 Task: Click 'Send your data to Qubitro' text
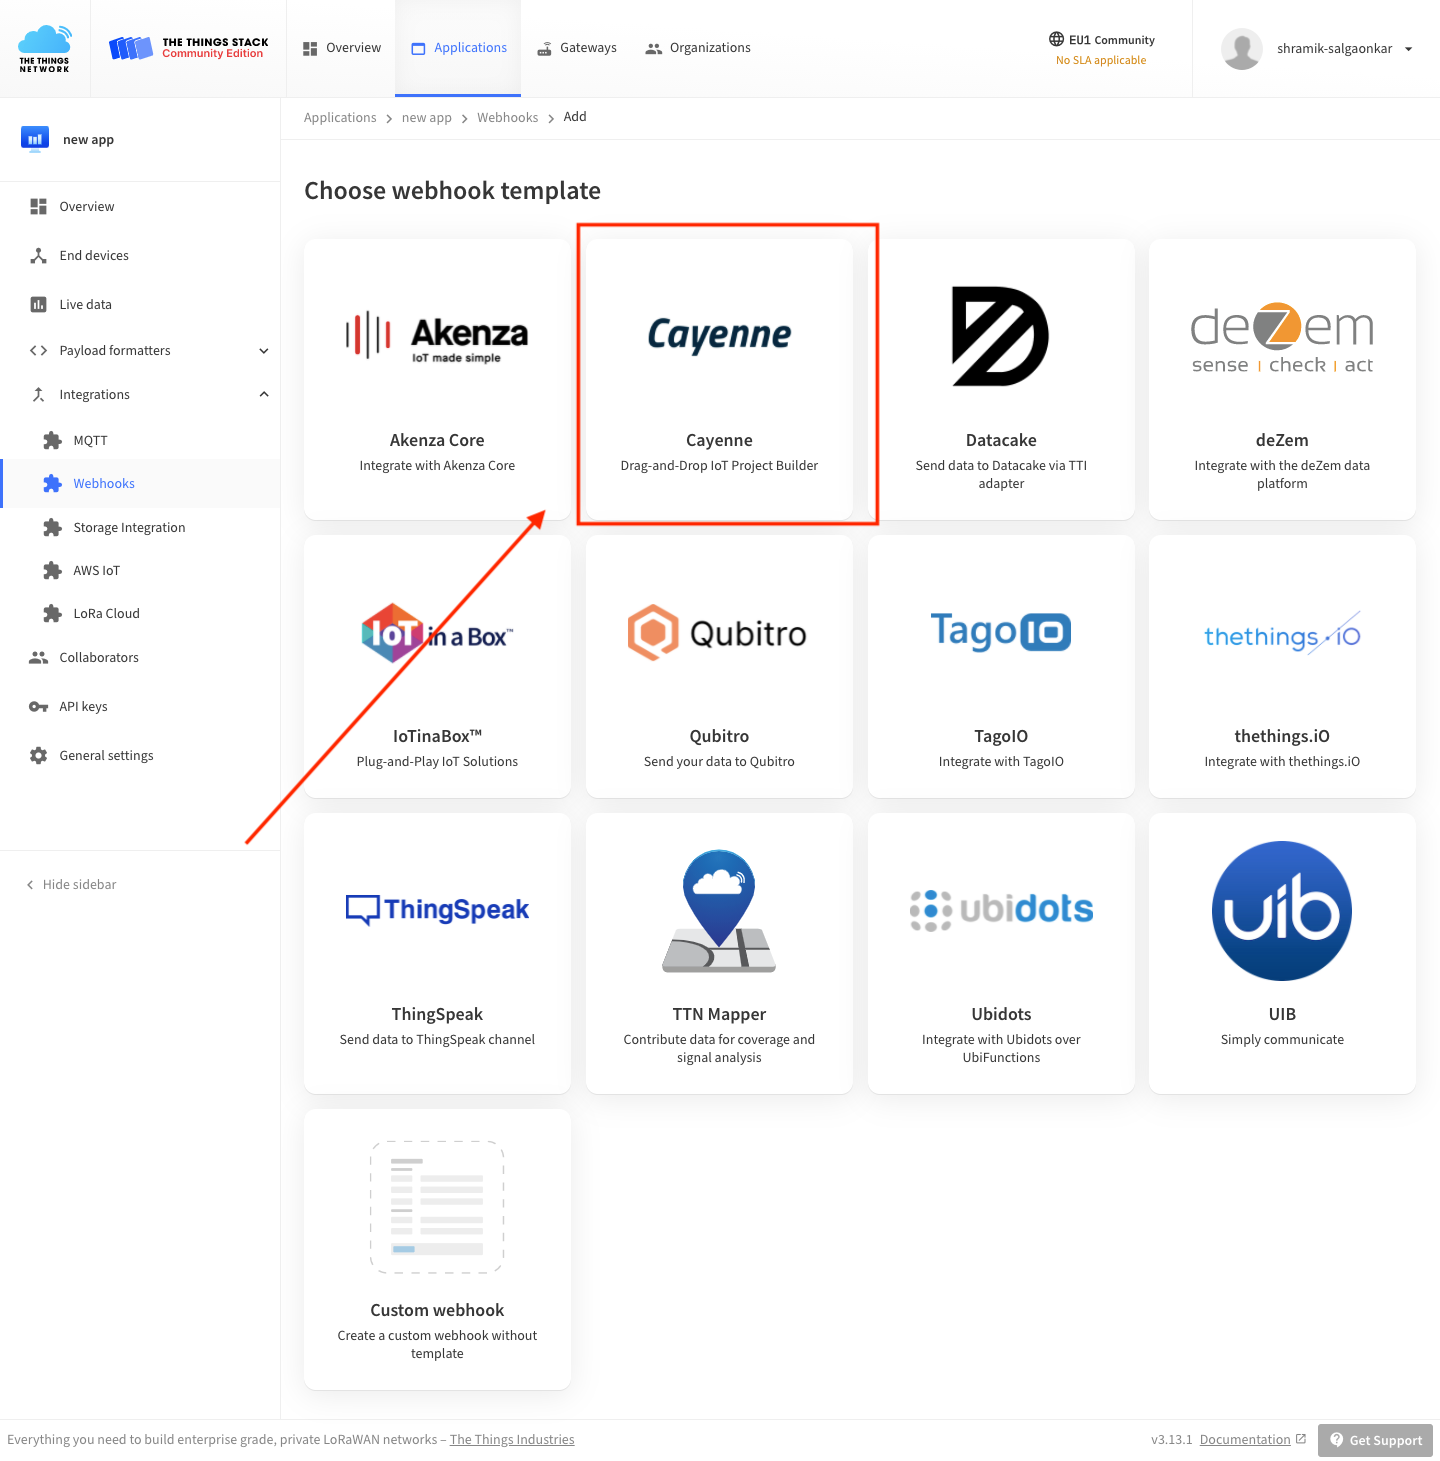click(x=719, y=762)
